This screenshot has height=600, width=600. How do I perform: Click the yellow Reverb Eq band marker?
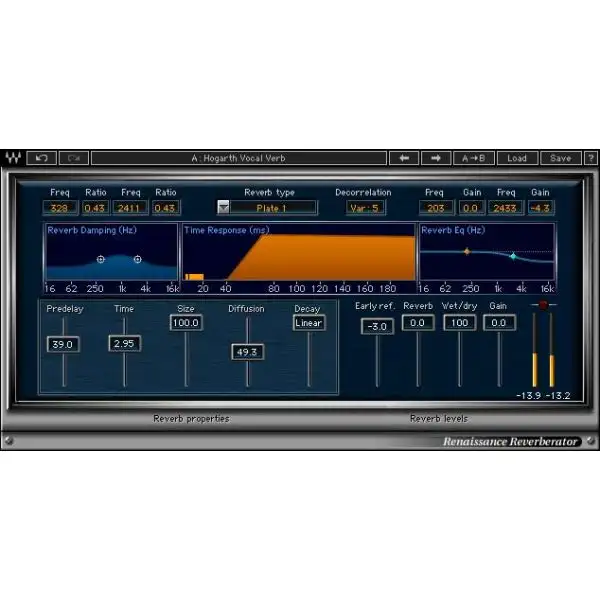tap(466, 251)
